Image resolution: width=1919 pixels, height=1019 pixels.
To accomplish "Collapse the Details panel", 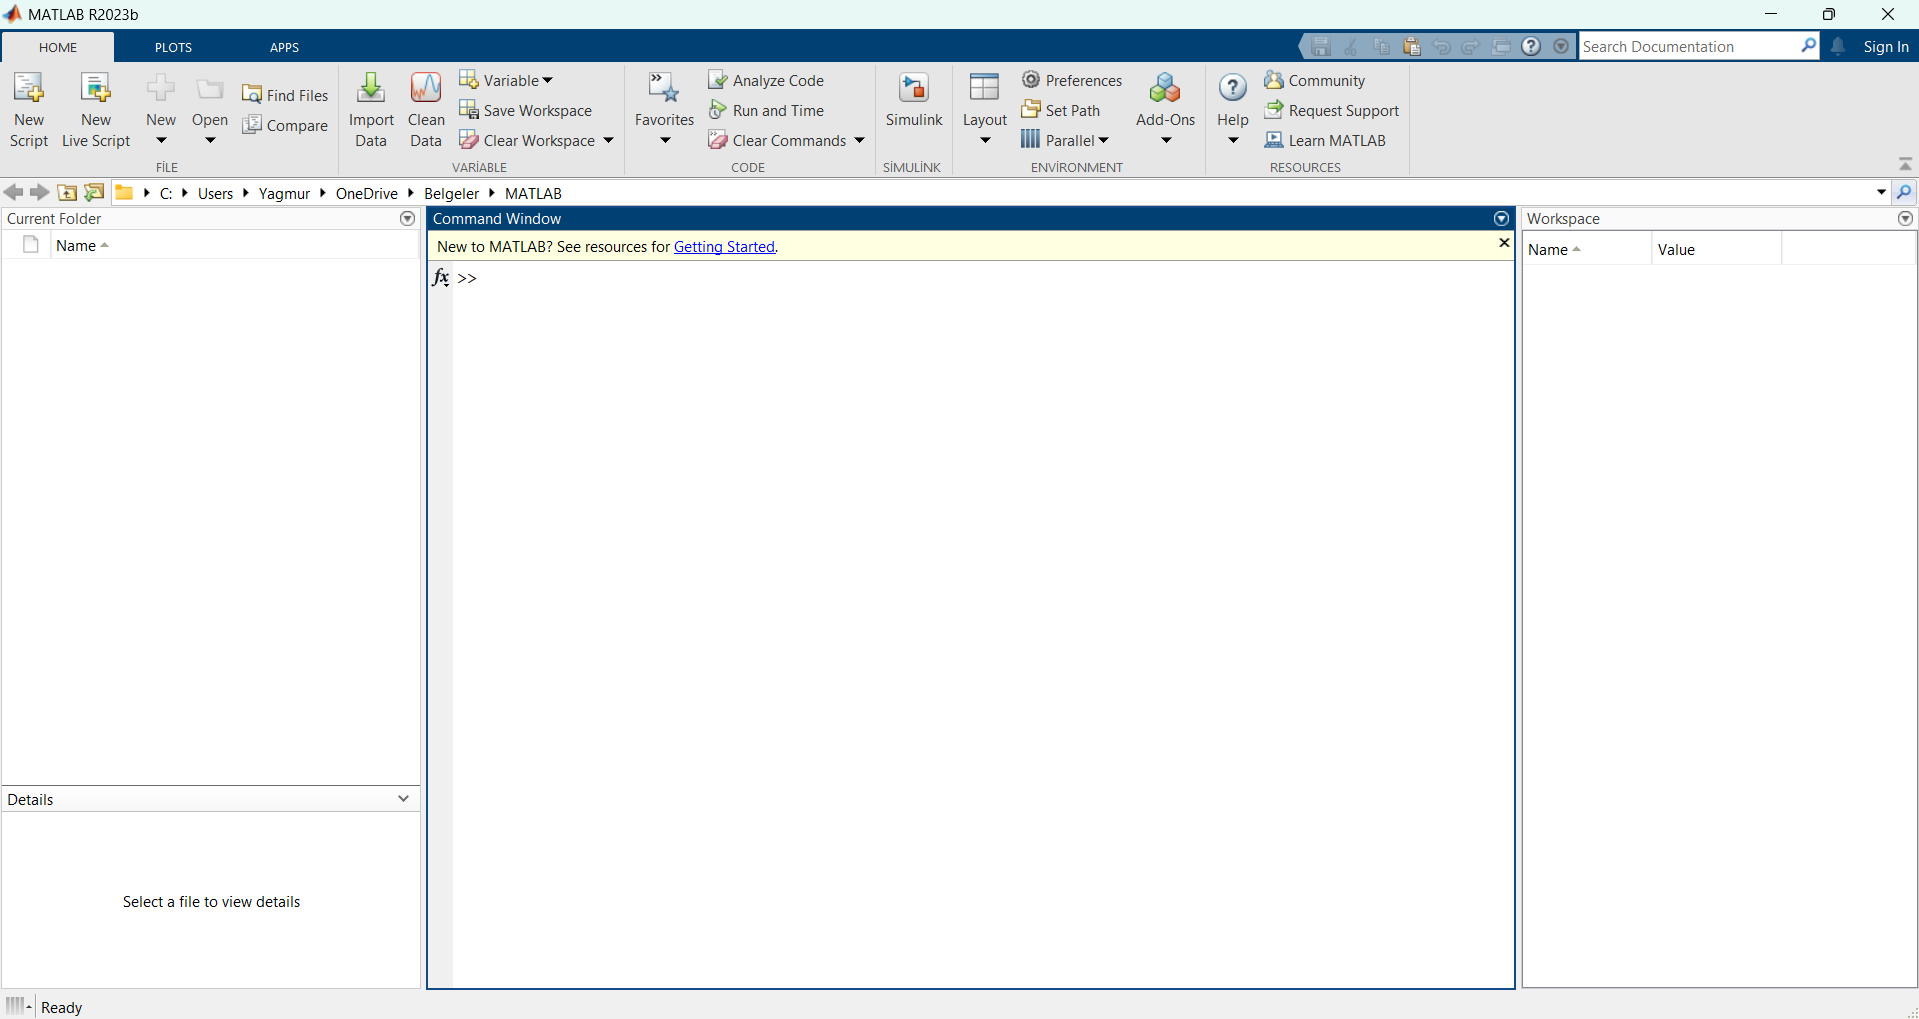I will click(x=403, y=798).
